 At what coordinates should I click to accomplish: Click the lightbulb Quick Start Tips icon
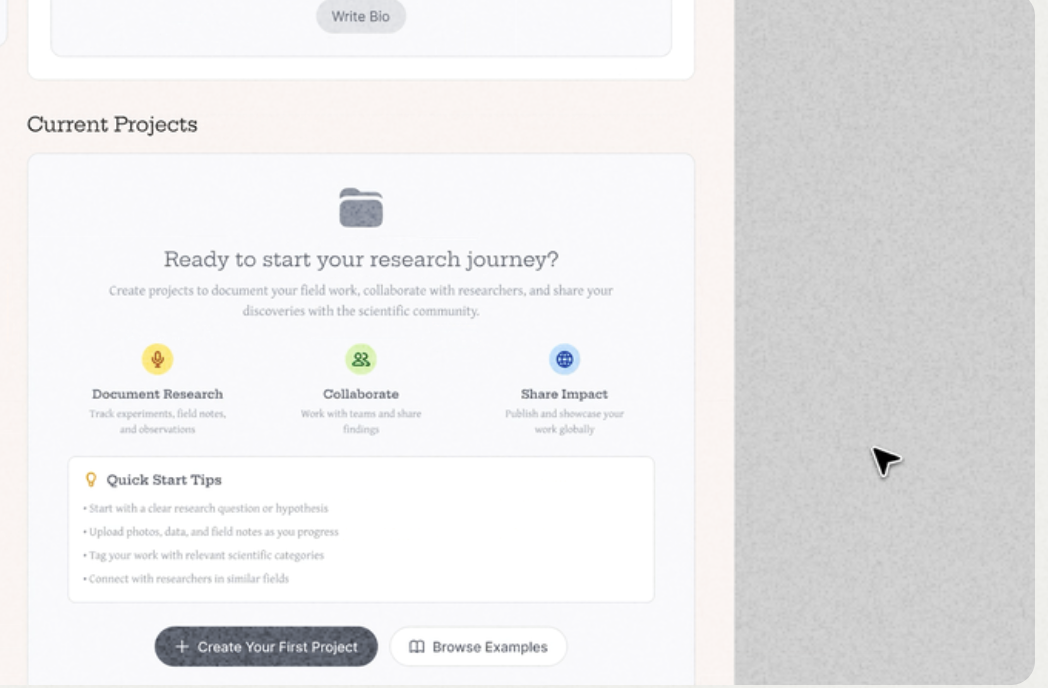point(92,480)
